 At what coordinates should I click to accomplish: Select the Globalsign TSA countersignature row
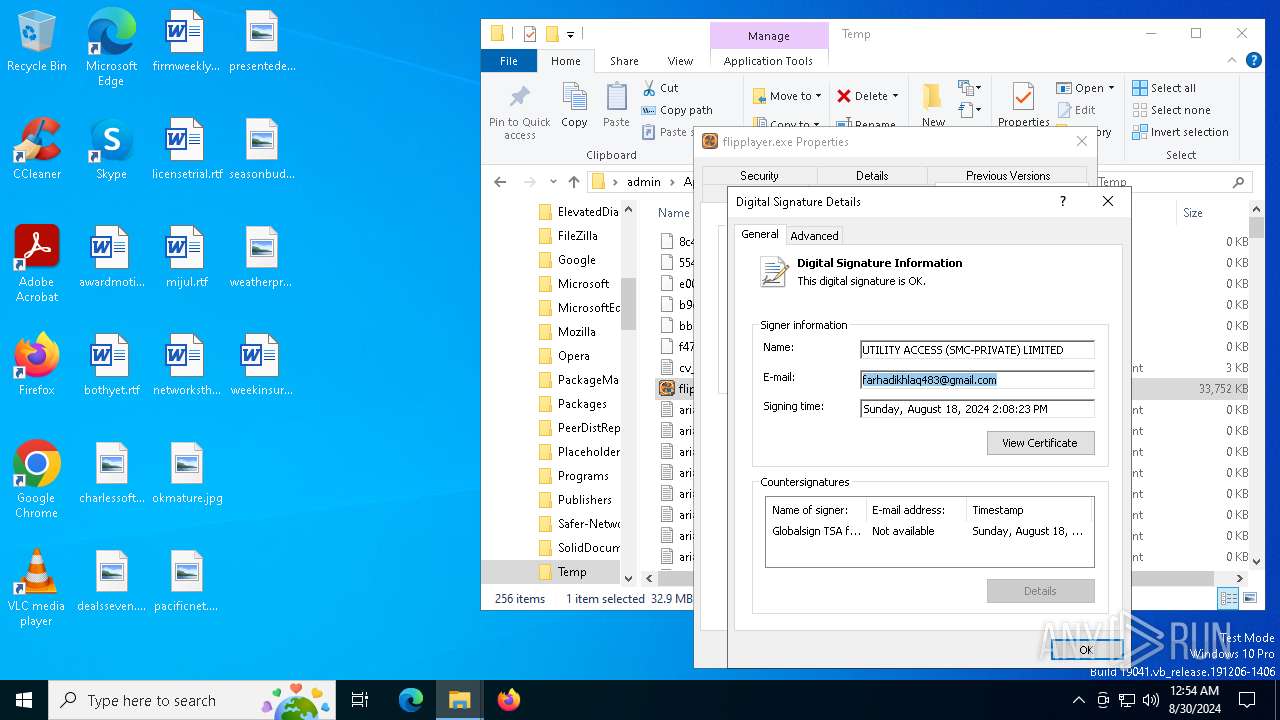tap(929, 531)
